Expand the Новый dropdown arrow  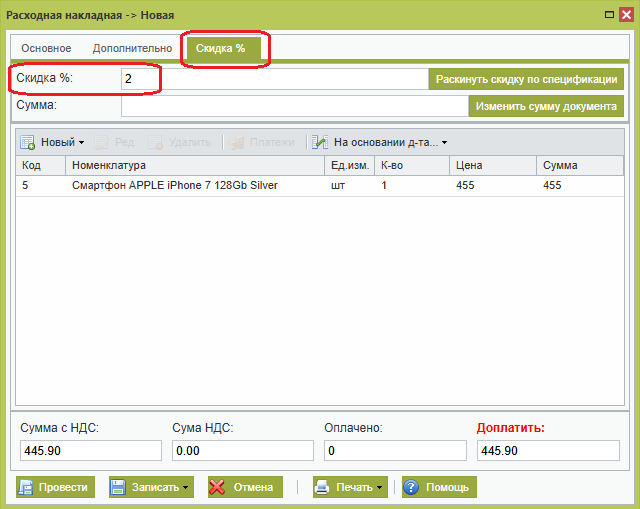pos(82,143)
